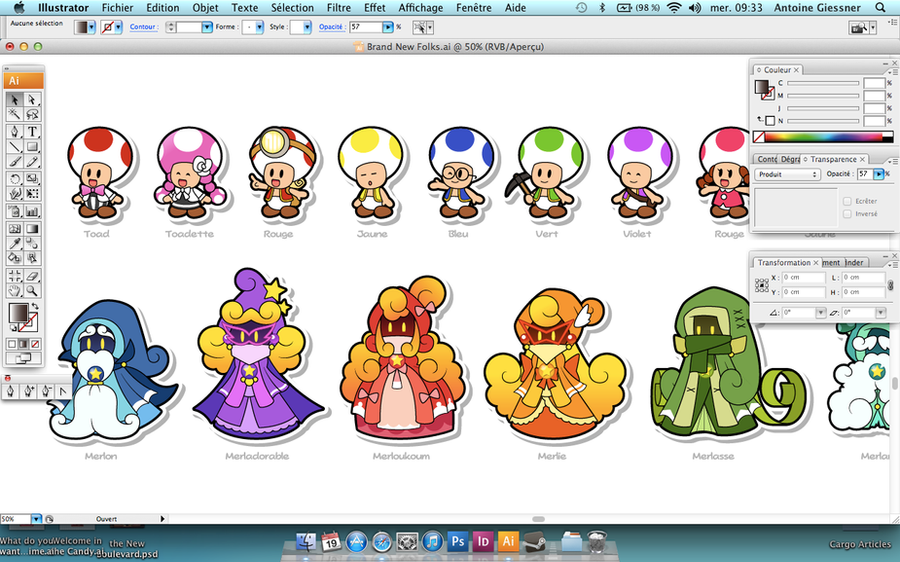The image size is (900, 562).
Task: Select the Zoom magnifier tool
Action: pos(32,291)
